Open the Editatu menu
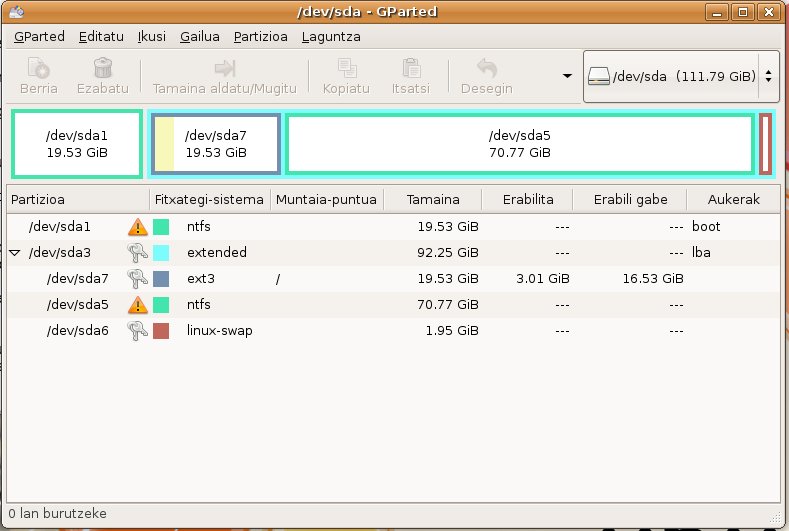Screen dimensions: 789x531 coord(101,37)
